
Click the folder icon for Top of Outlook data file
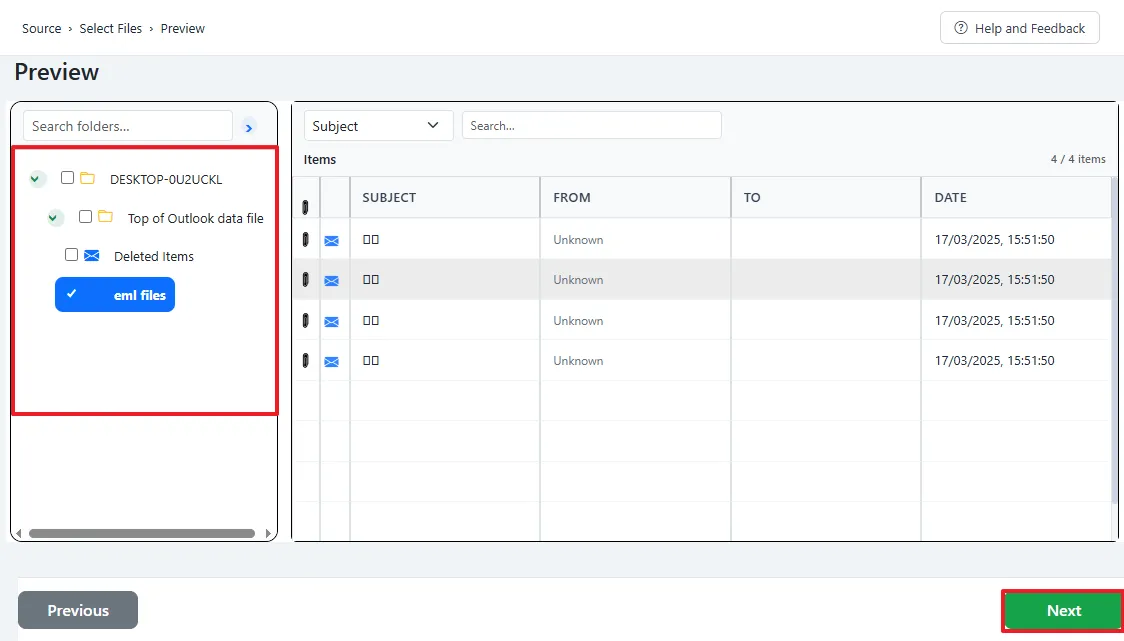105,217
